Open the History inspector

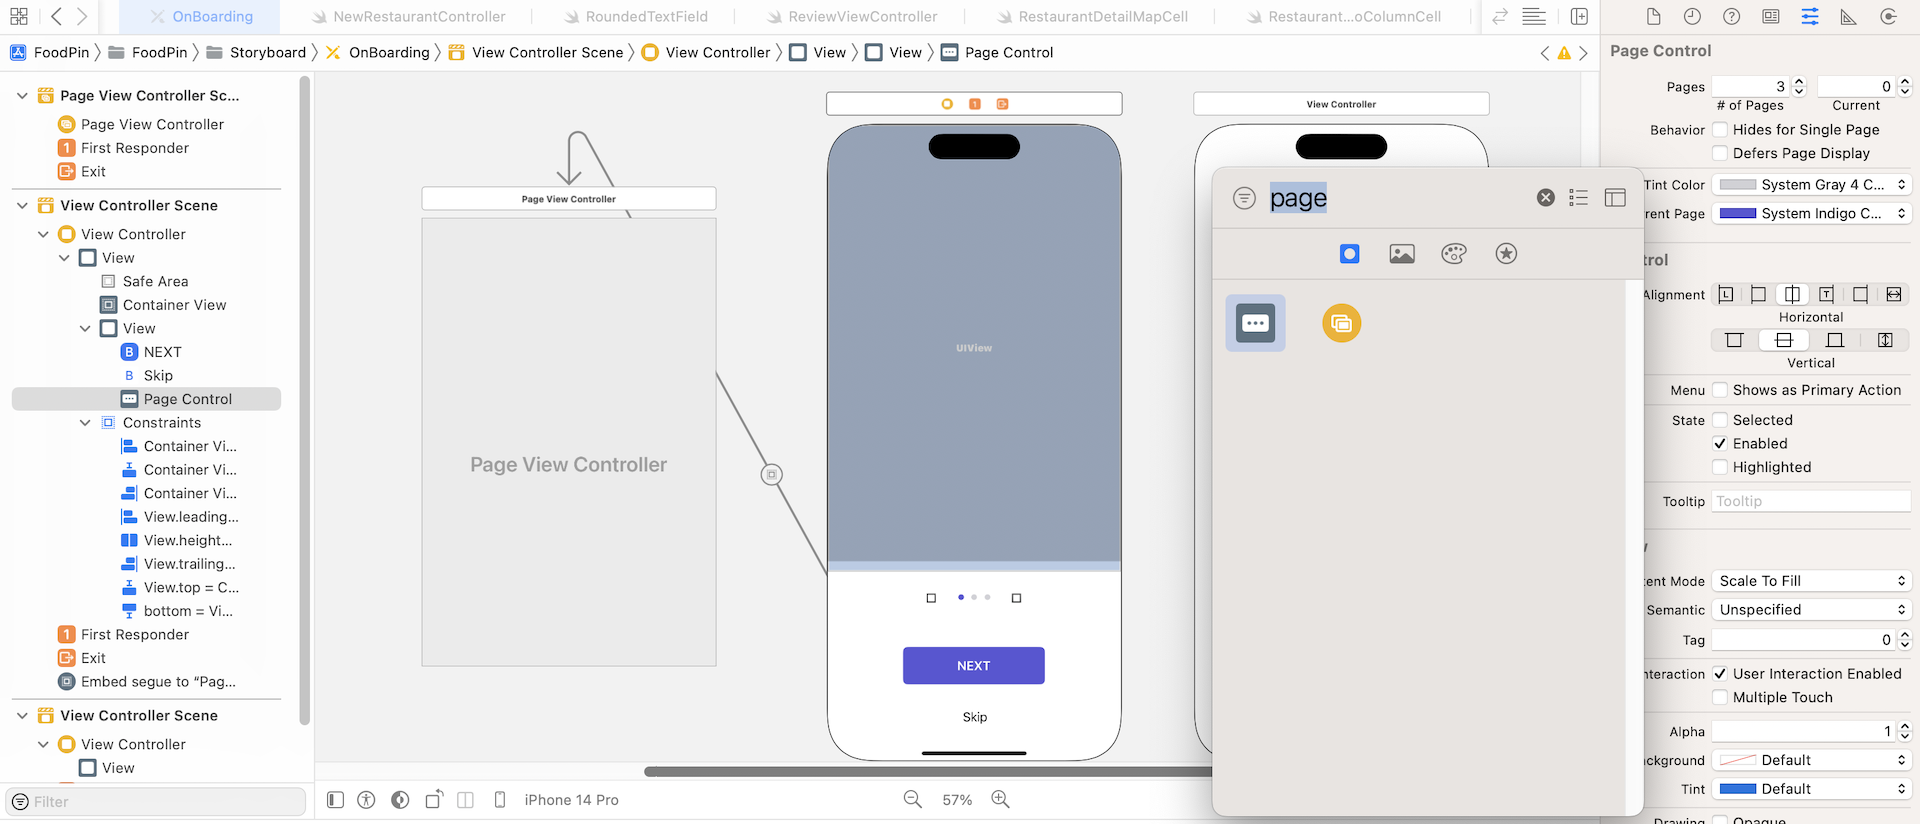pyautogui.click(x=1692, y=16)
